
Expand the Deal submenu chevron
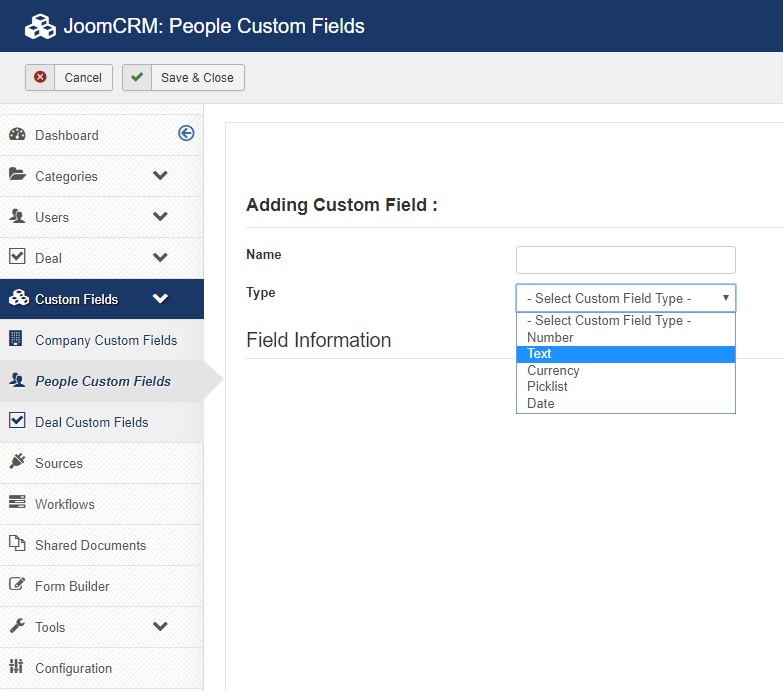coord(160,257)
